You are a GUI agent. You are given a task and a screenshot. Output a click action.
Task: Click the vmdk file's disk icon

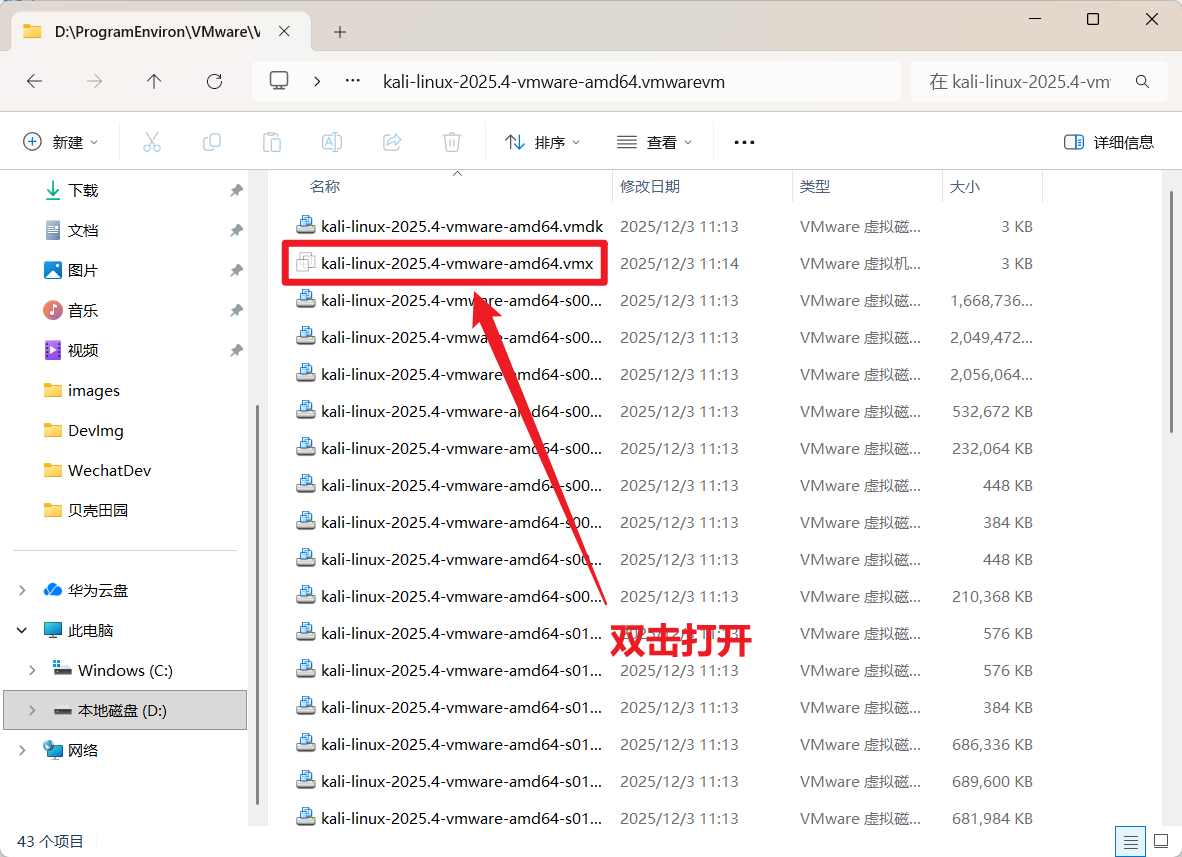305,225
